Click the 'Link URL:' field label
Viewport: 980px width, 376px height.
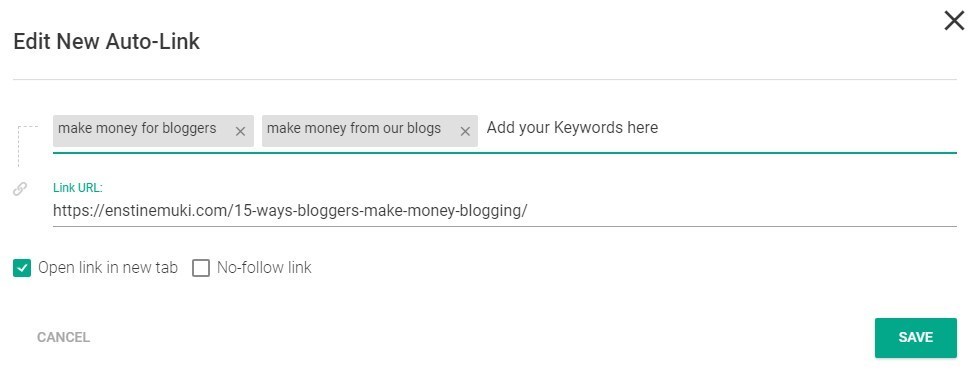pos(78,187)
